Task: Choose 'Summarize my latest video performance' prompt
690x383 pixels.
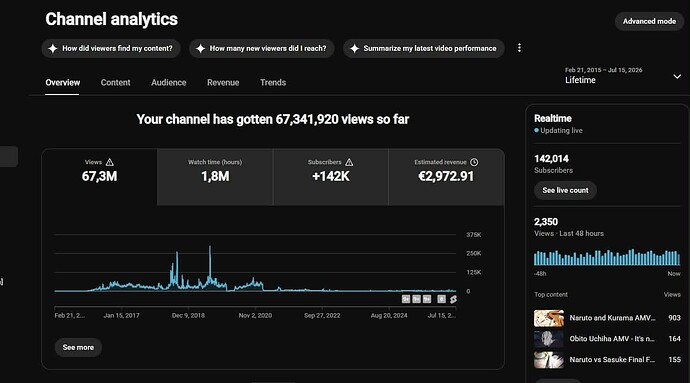Action: tap(424, 48)
